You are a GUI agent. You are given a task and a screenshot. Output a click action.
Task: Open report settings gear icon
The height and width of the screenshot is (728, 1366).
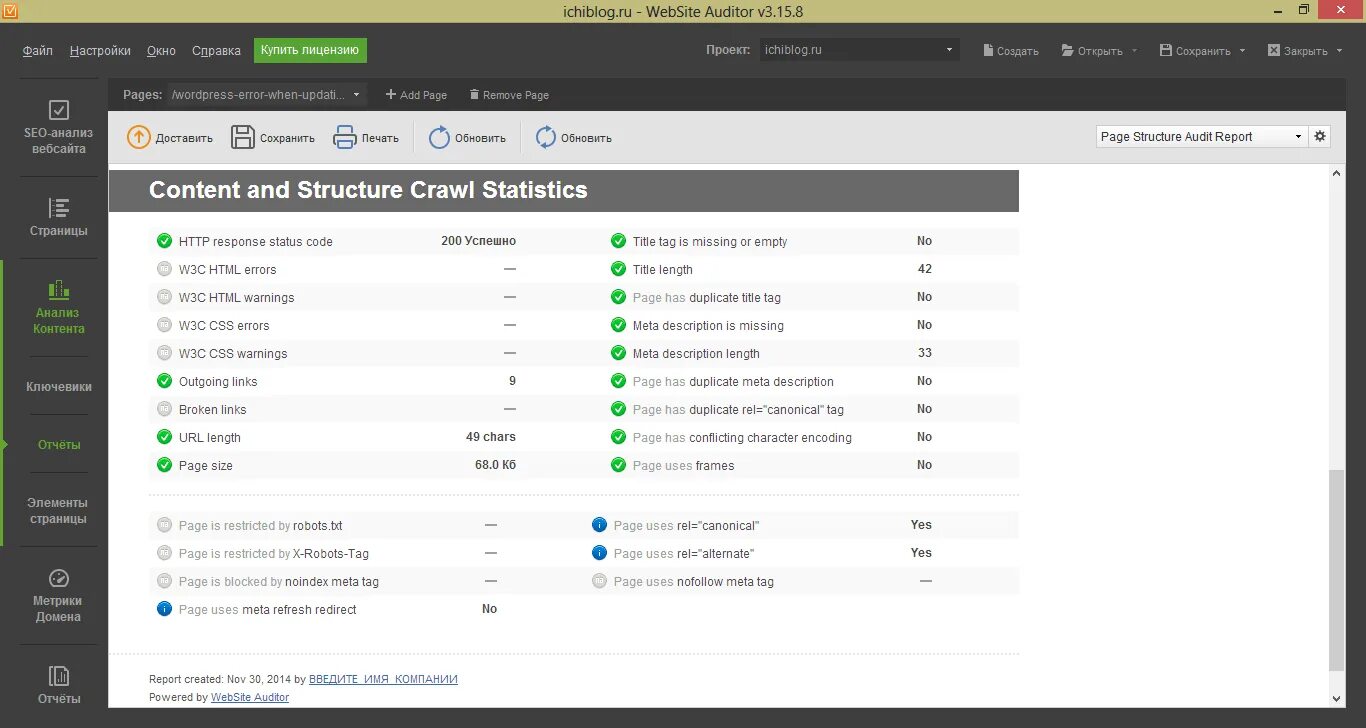[1320, 137]
